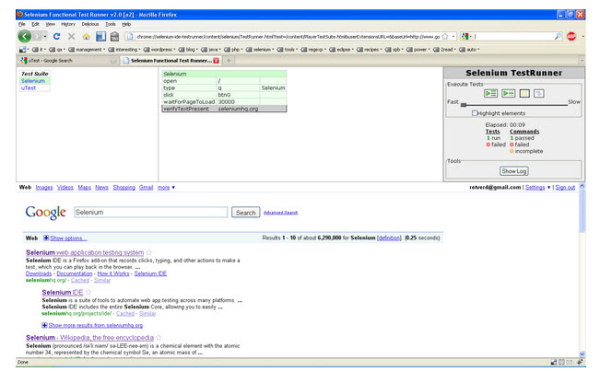Click the waitForPageToLoad command cell
Screen dimensions: 600x371
click(189, 102)
